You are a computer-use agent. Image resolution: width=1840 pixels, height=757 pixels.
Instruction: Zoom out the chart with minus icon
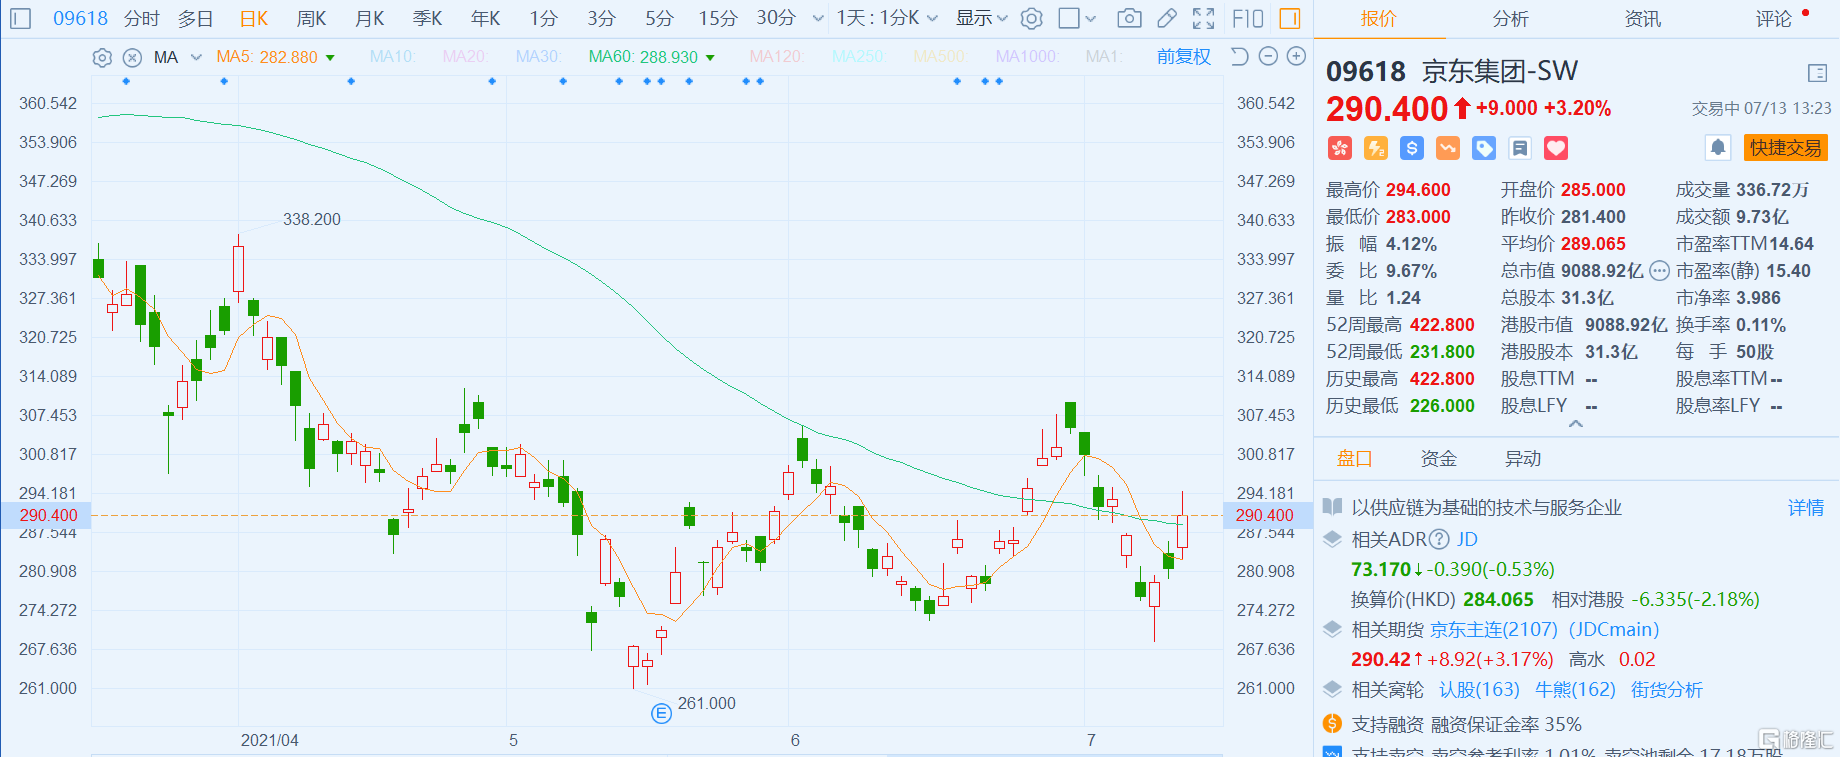click(1268, 57)
